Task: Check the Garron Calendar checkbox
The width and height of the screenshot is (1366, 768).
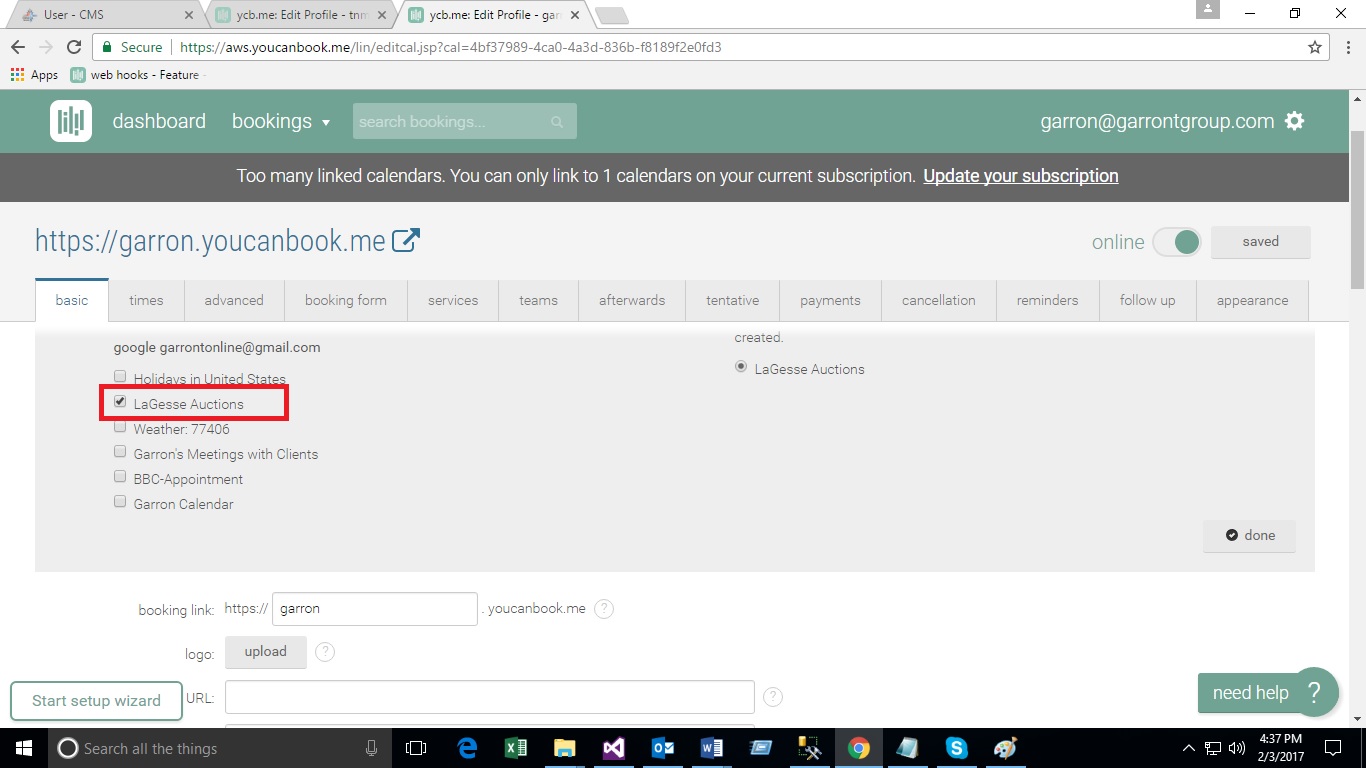Action: [x=120, y=502]
